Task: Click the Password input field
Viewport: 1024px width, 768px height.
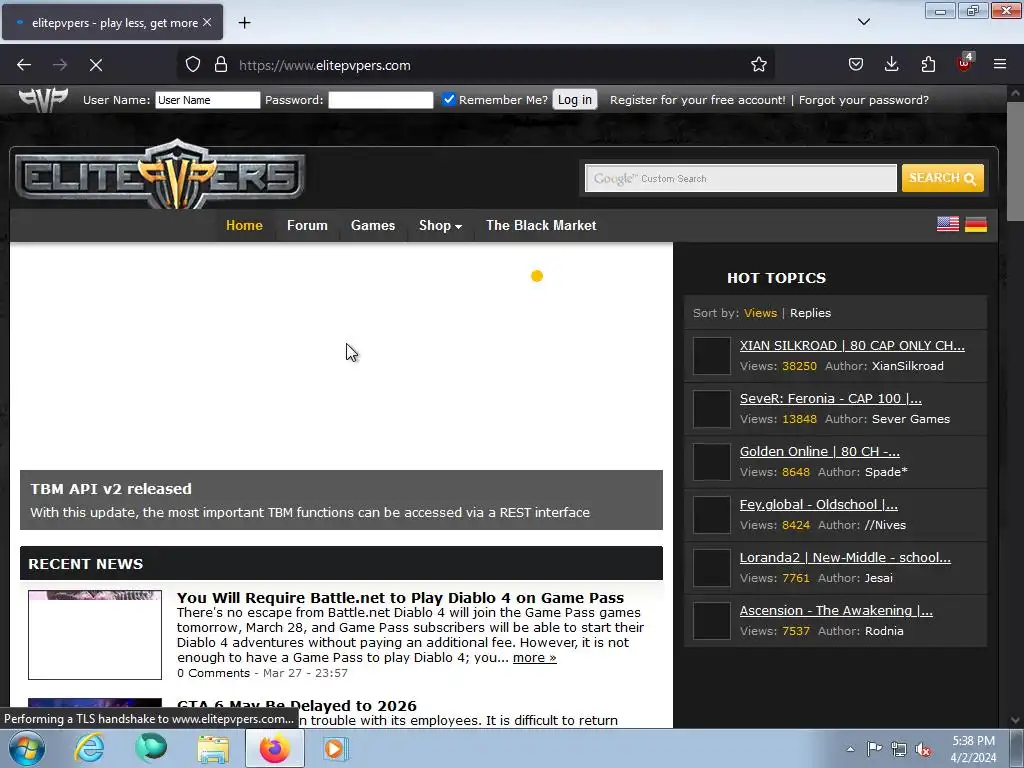Action: coord(380,100)
